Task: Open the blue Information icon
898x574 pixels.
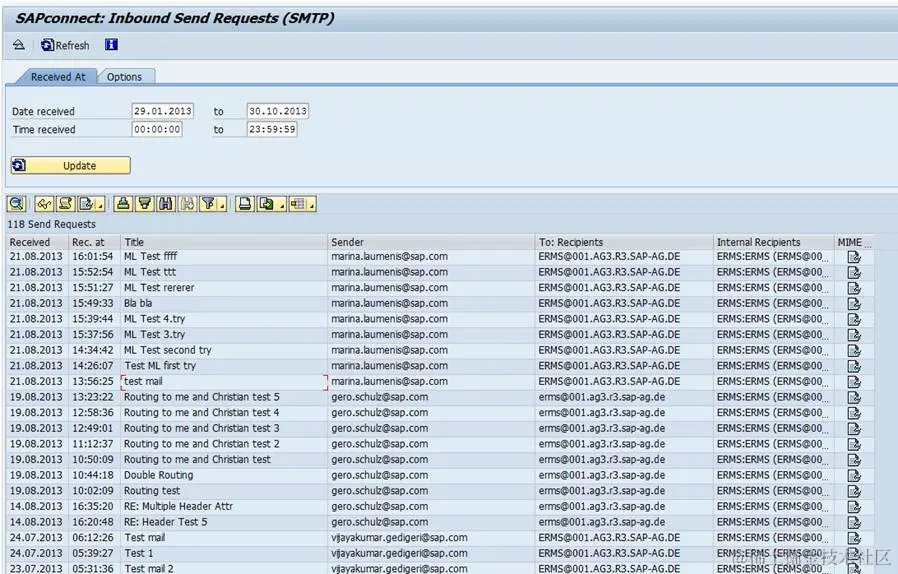Action: point(111,45)
